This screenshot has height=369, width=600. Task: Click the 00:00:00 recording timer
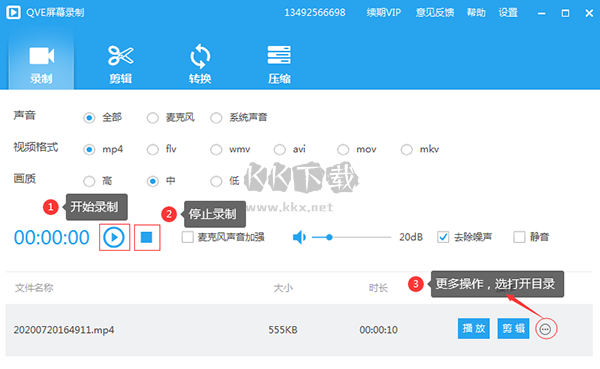point(52,238)
